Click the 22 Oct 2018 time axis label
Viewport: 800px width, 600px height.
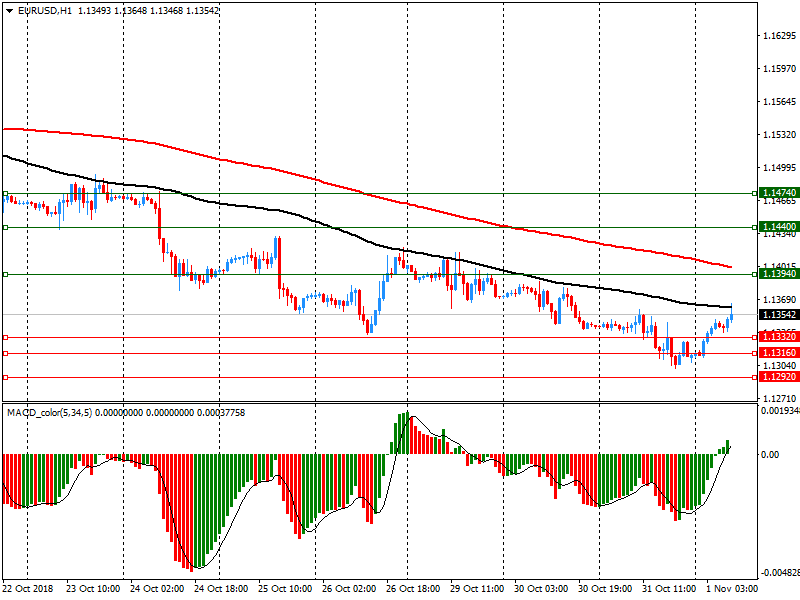28,590
